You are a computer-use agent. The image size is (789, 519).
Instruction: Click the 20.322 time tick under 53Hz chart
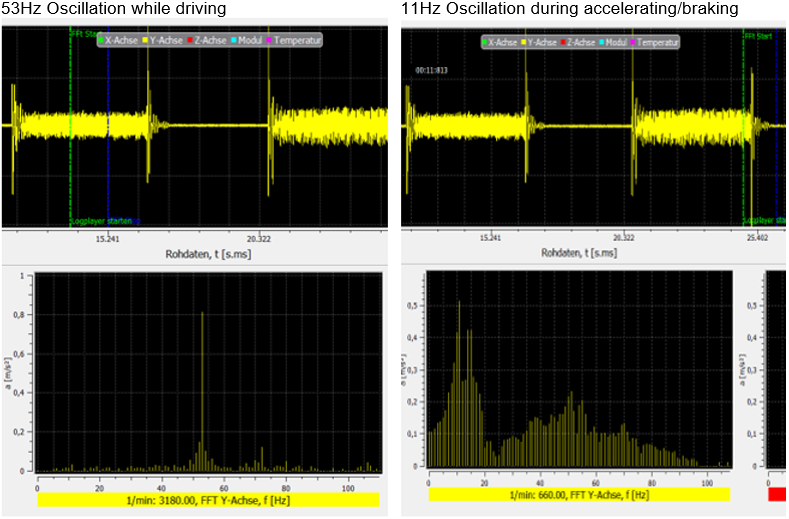click(259, 239)
